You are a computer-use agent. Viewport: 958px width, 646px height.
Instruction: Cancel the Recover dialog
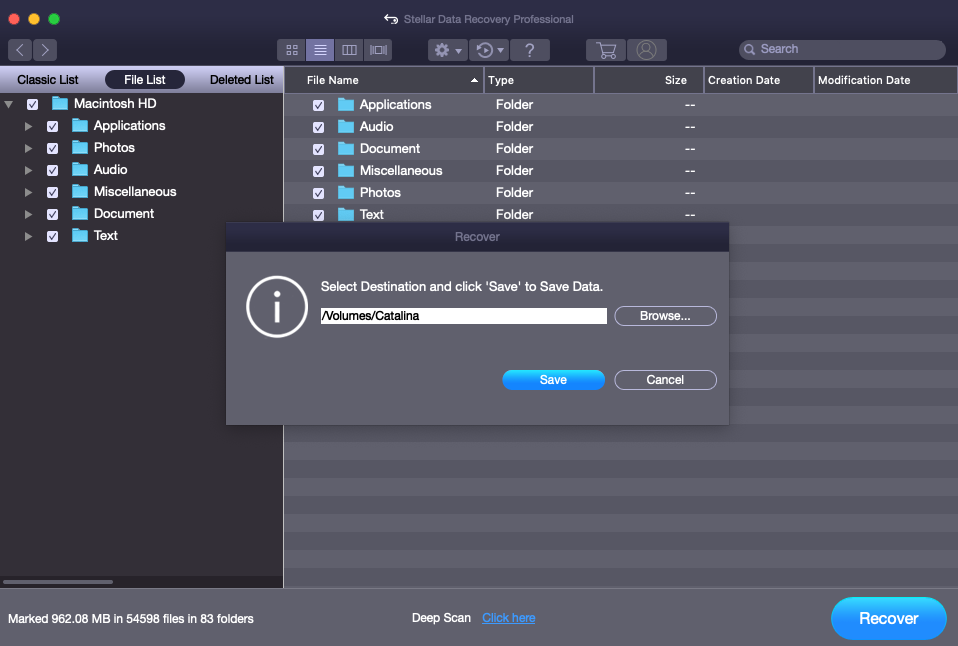point(665,380)
